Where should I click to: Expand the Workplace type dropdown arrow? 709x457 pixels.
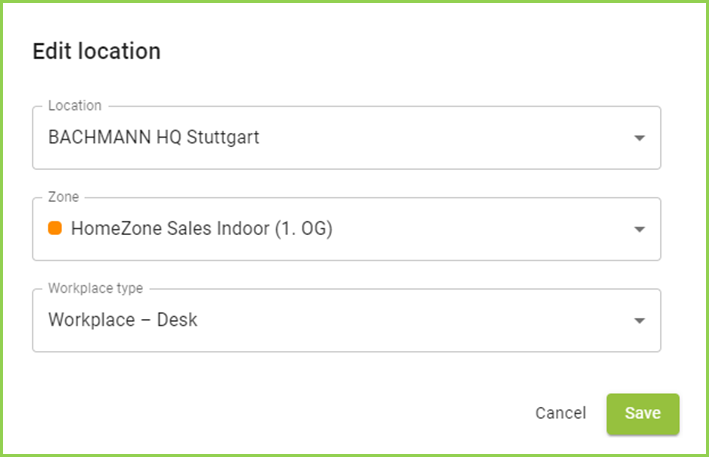[640, 321]
